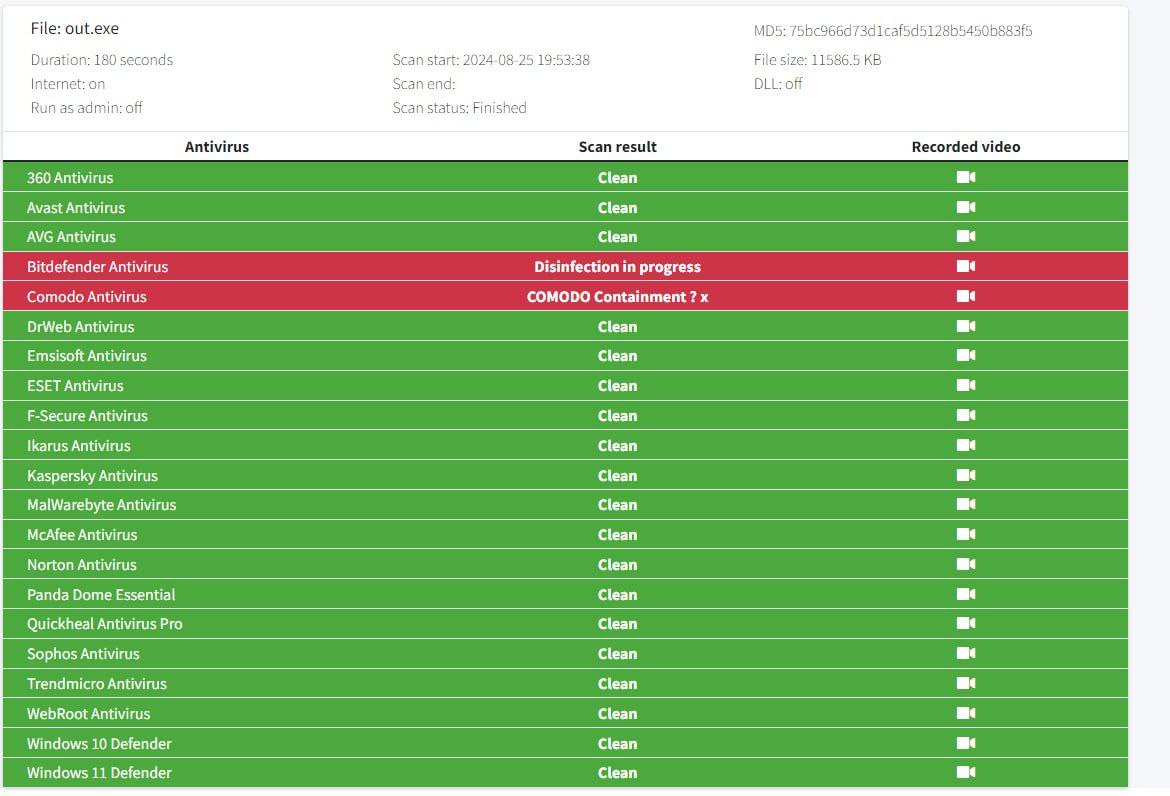Open F-Secure Antivirus video camera icon
This screenshot has height=796, width=1170.
pos(966,415)
